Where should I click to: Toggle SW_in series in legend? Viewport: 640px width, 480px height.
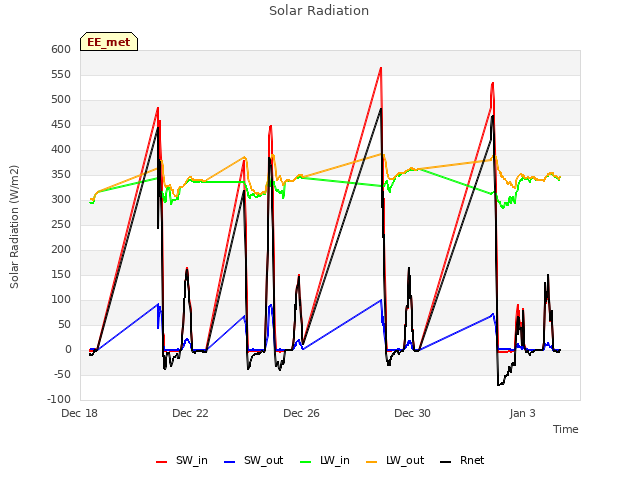182,460
